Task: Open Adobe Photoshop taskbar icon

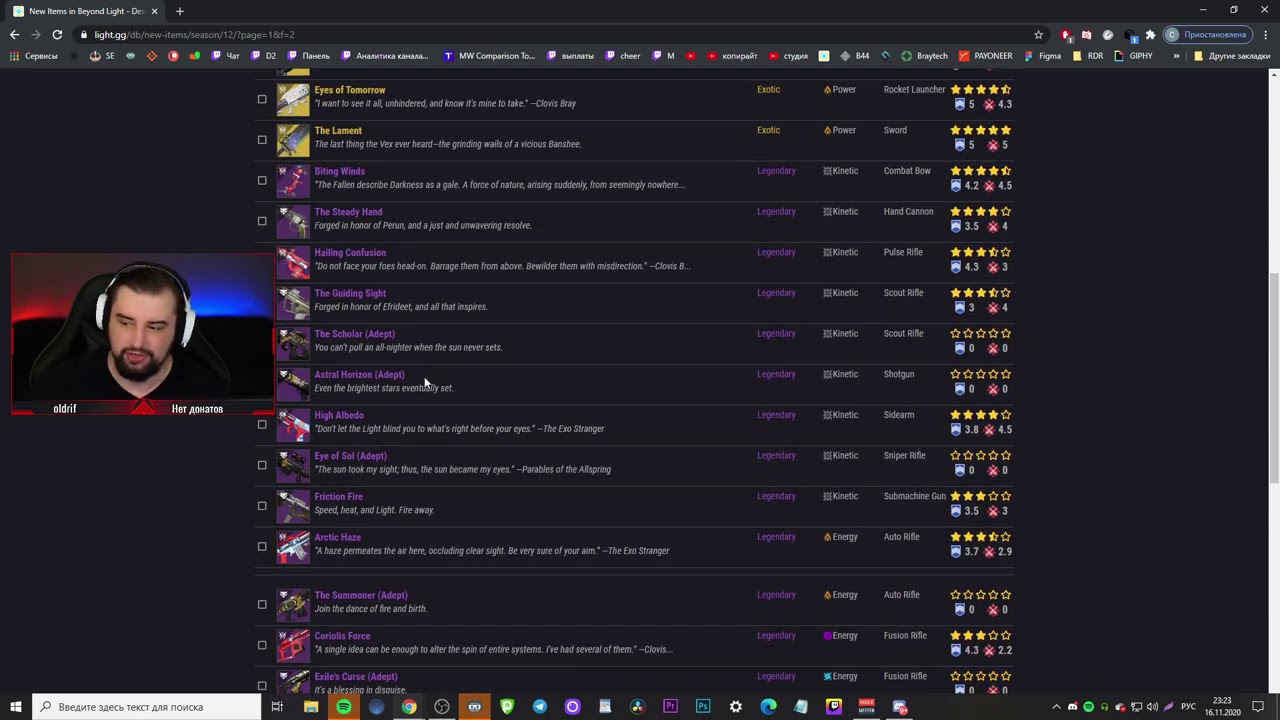Action: (703, 707)
